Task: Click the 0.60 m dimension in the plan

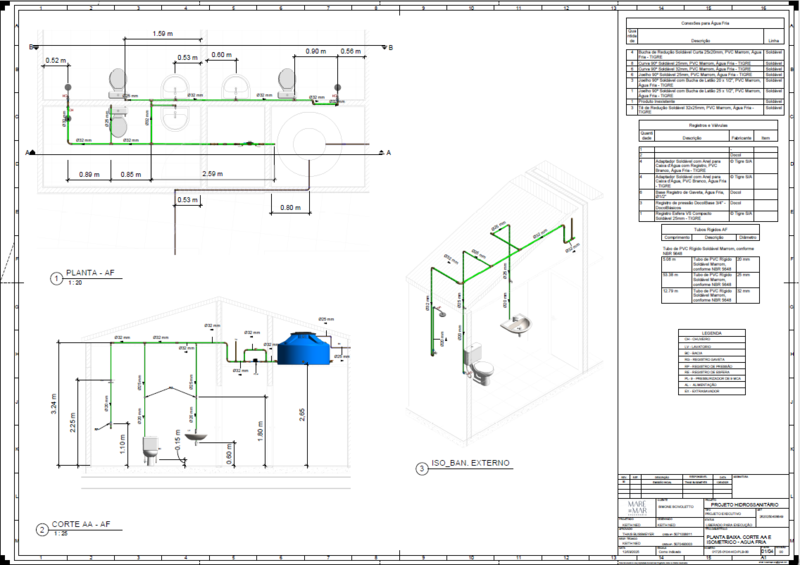Action: point(221,55)
